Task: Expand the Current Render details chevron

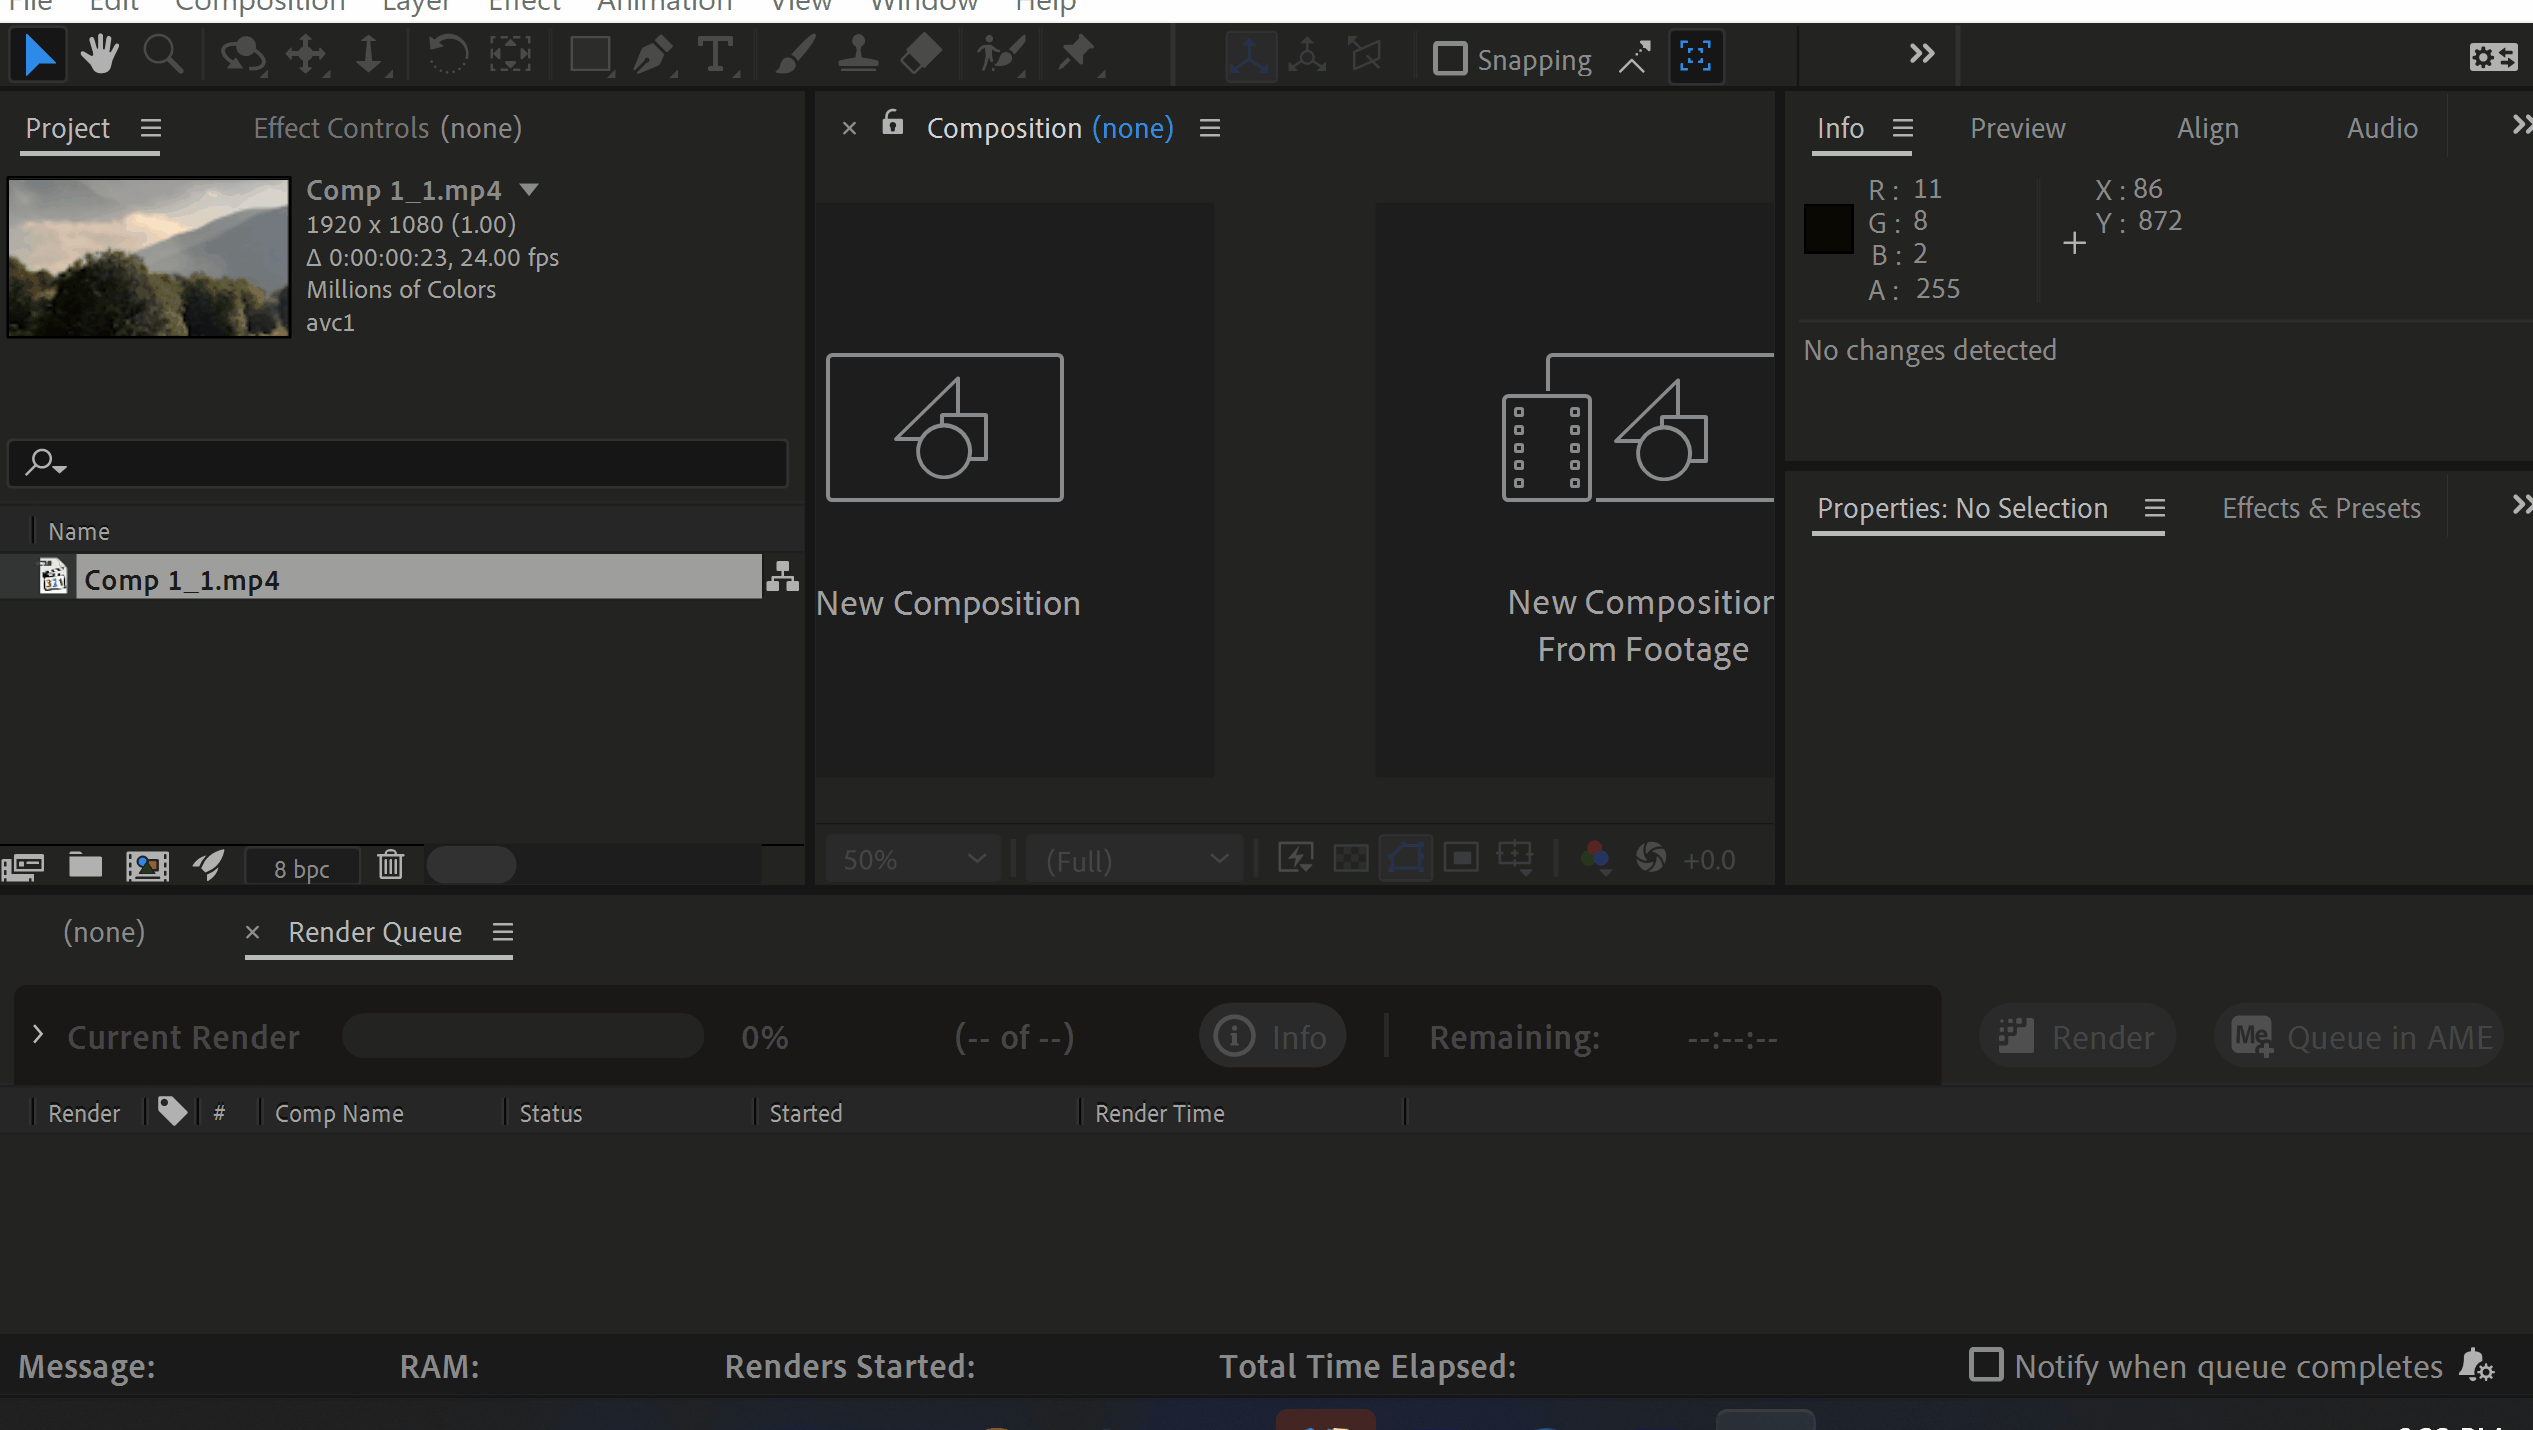Action: 38,1035
